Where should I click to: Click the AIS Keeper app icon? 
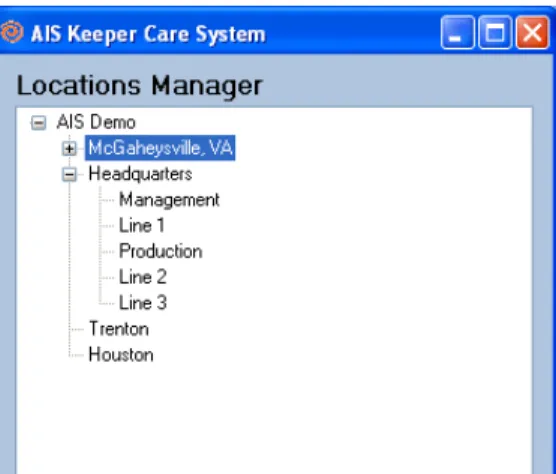[x=12, y=32]
